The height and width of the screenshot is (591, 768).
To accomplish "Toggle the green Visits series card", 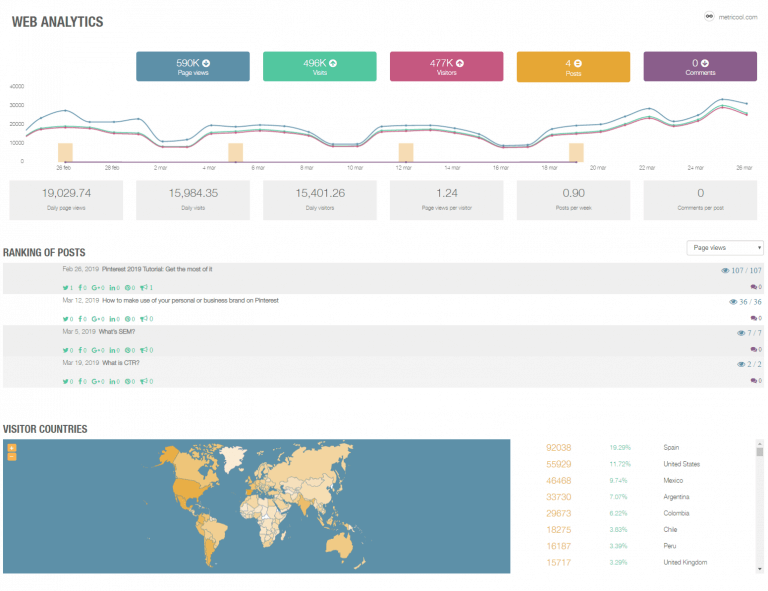I will pyautogui.click(x=320, y=67).
